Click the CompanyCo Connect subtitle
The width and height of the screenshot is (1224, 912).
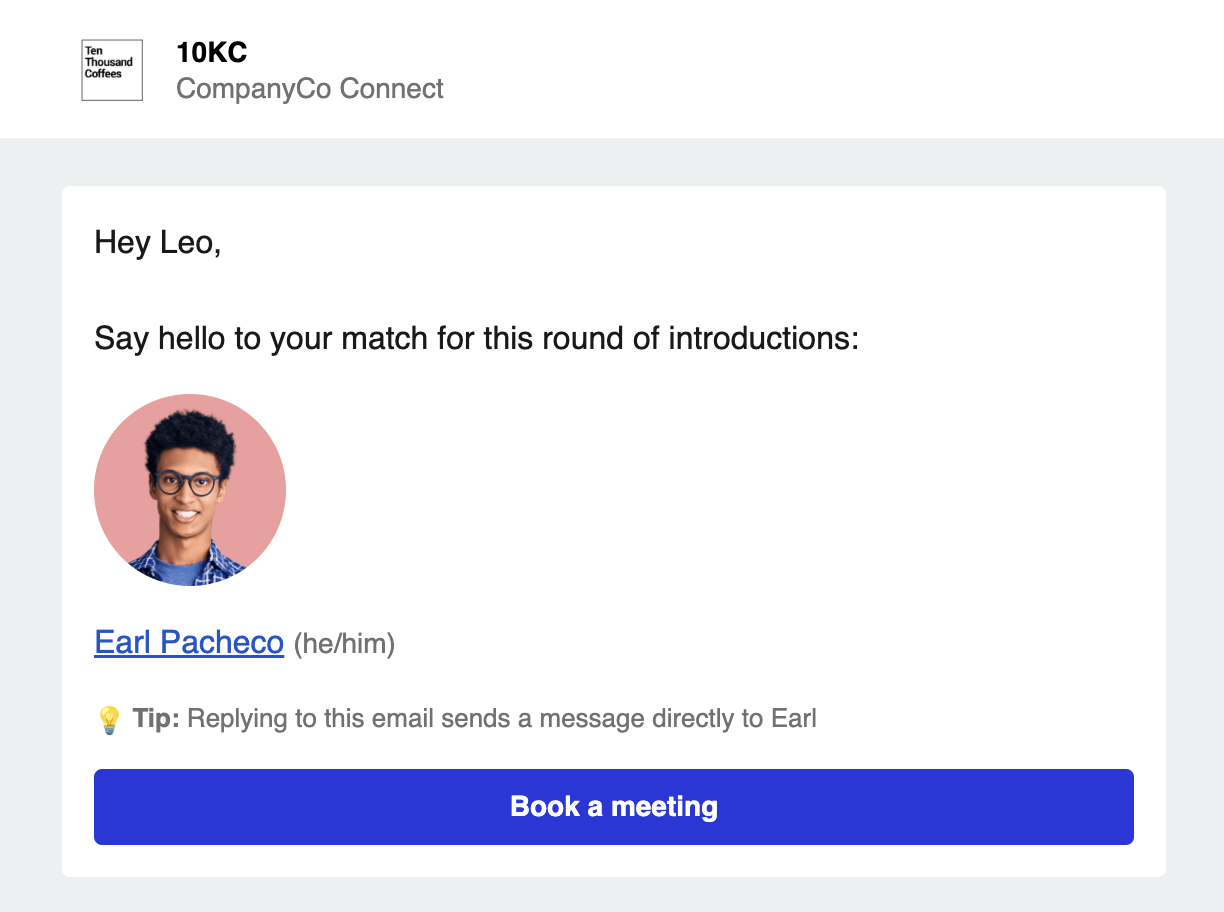tap(310, 89)
